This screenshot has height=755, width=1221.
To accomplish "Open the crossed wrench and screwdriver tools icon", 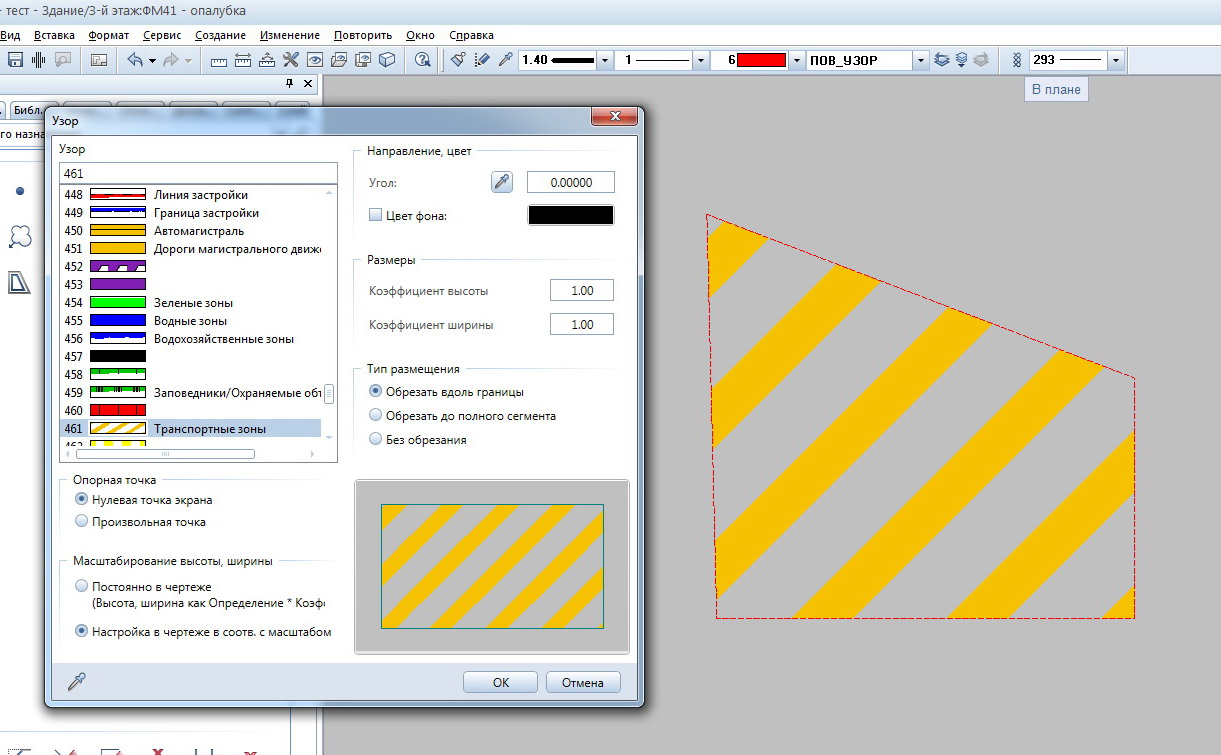I will coord(291,59).
